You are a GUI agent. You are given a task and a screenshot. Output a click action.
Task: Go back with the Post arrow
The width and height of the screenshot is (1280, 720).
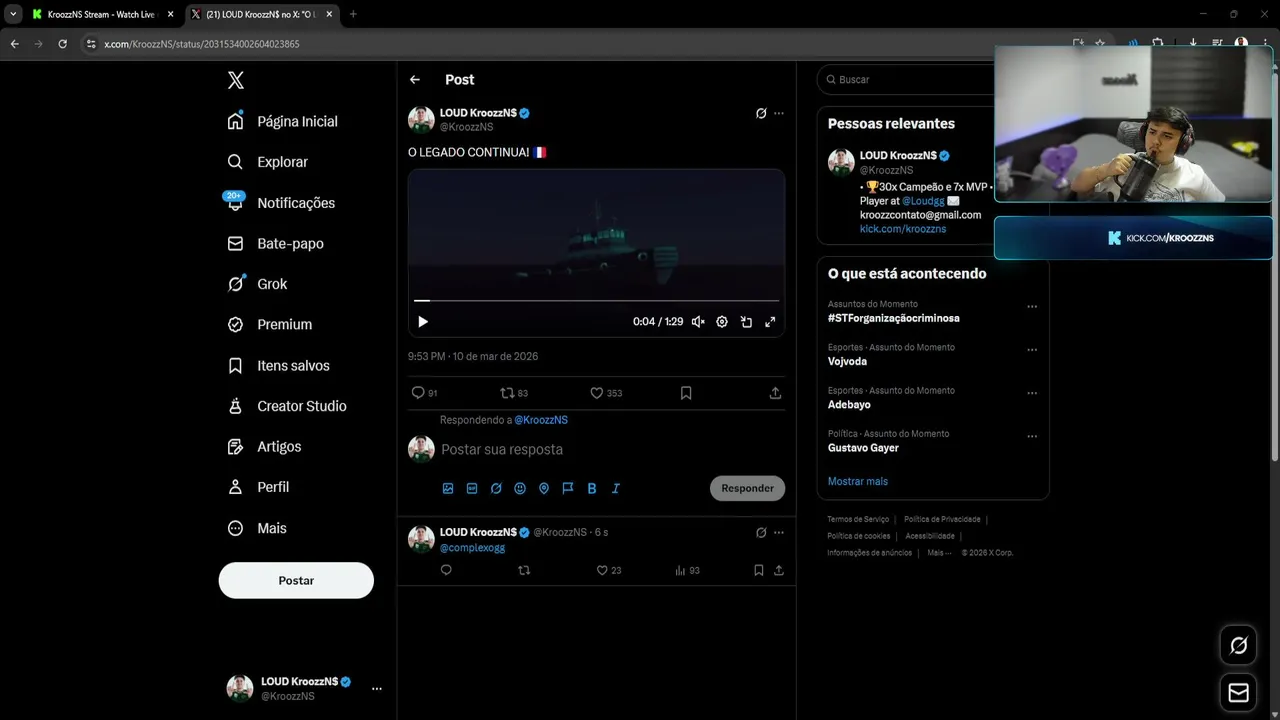click(415, 80)
